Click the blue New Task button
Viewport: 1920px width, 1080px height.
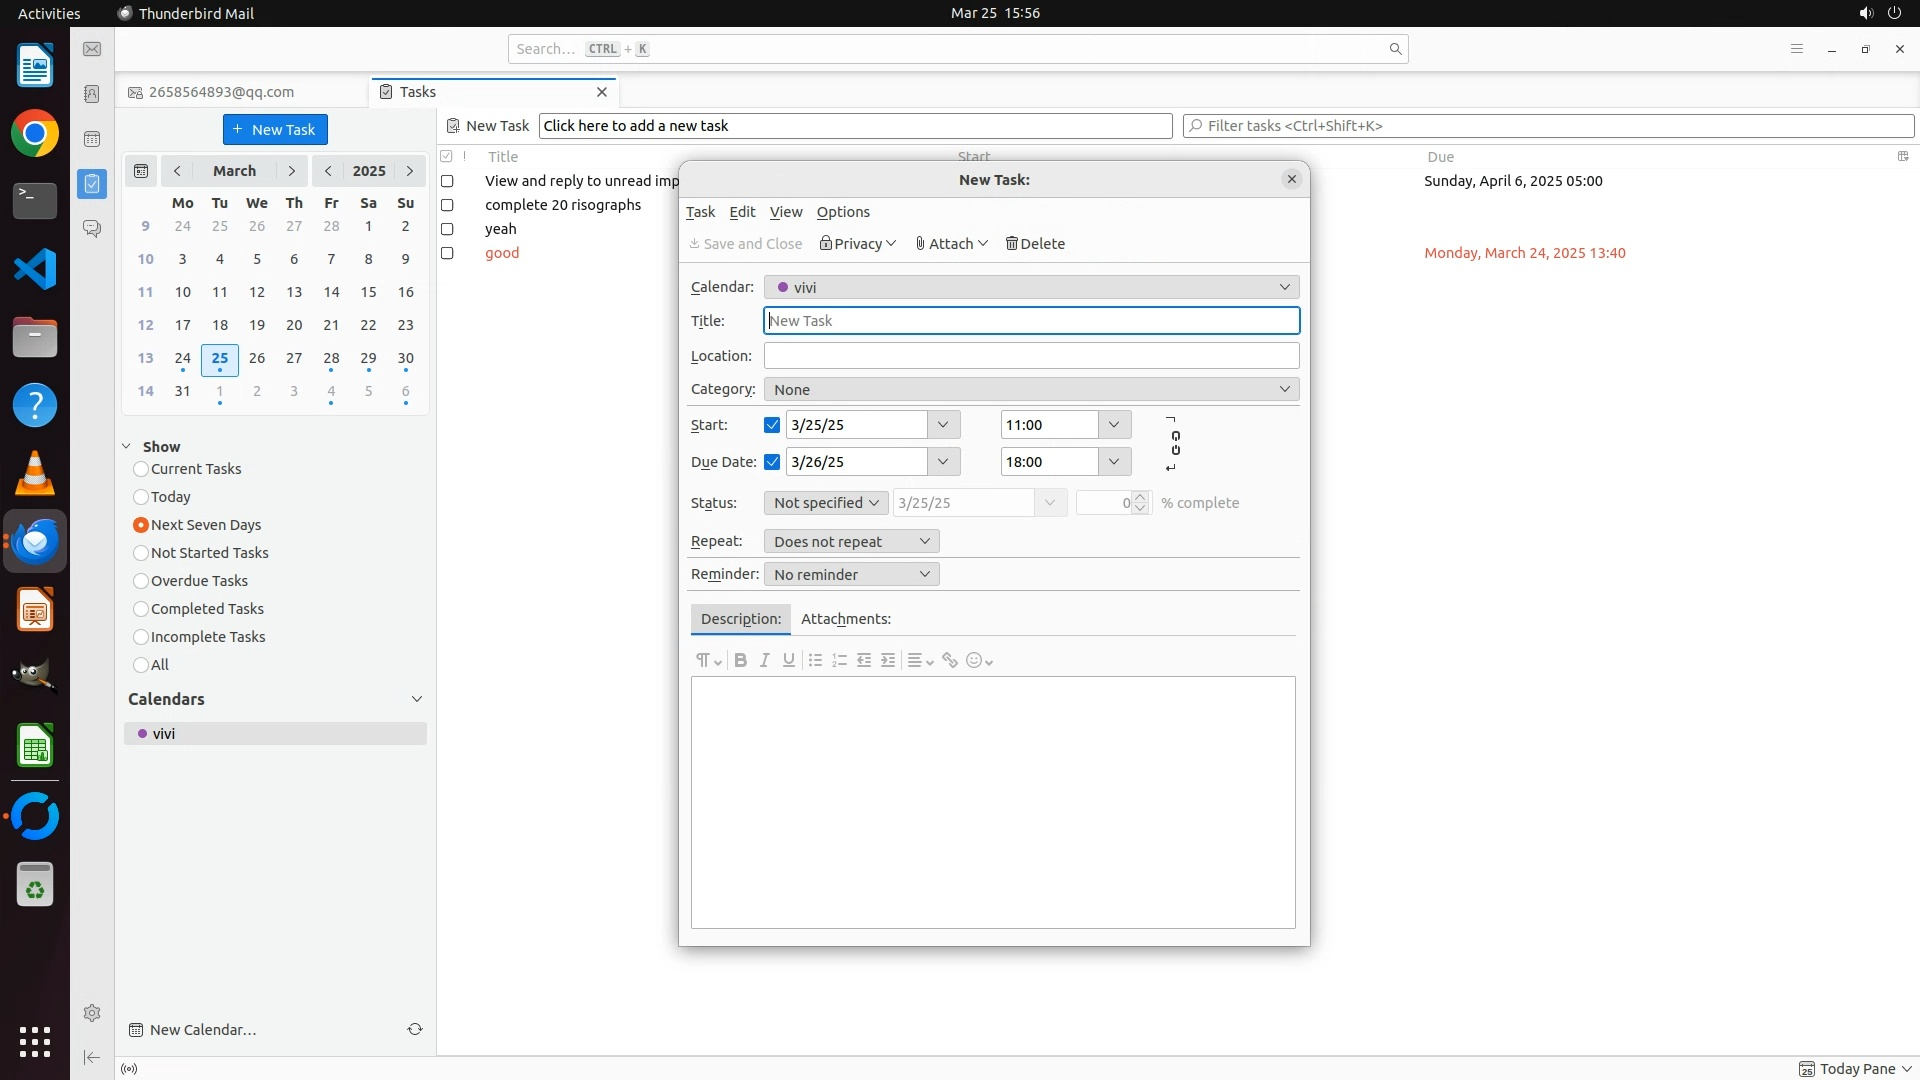point(275,129)
